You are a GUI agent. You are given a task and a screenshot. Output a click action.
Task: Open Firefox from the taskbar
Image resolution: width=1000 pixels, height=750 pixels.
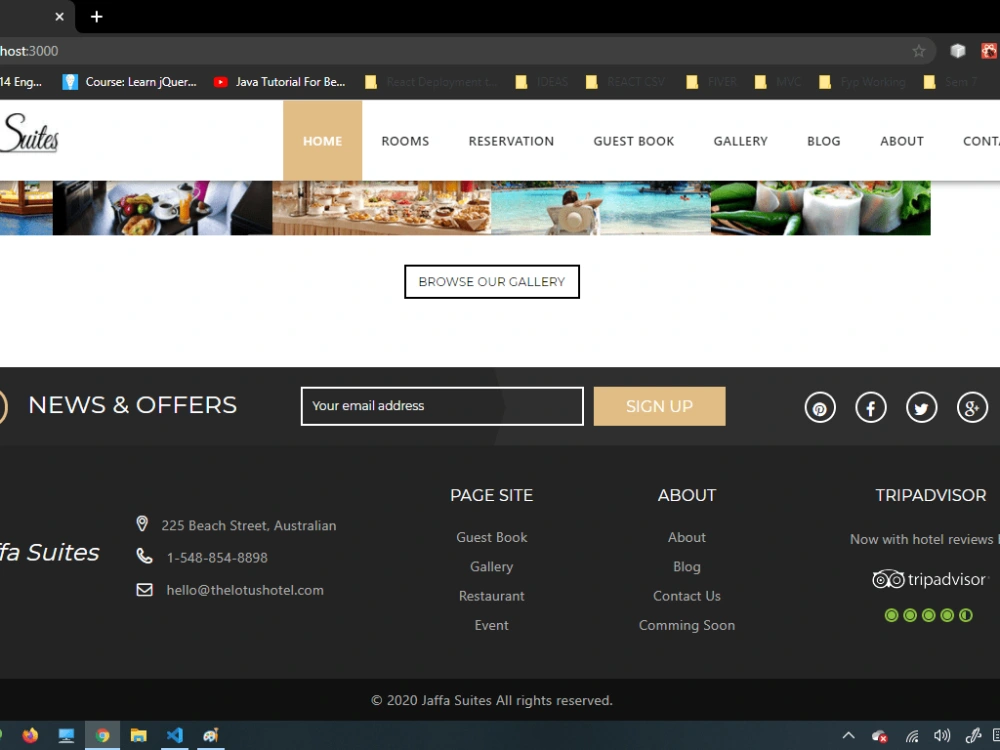coord(30,735)
